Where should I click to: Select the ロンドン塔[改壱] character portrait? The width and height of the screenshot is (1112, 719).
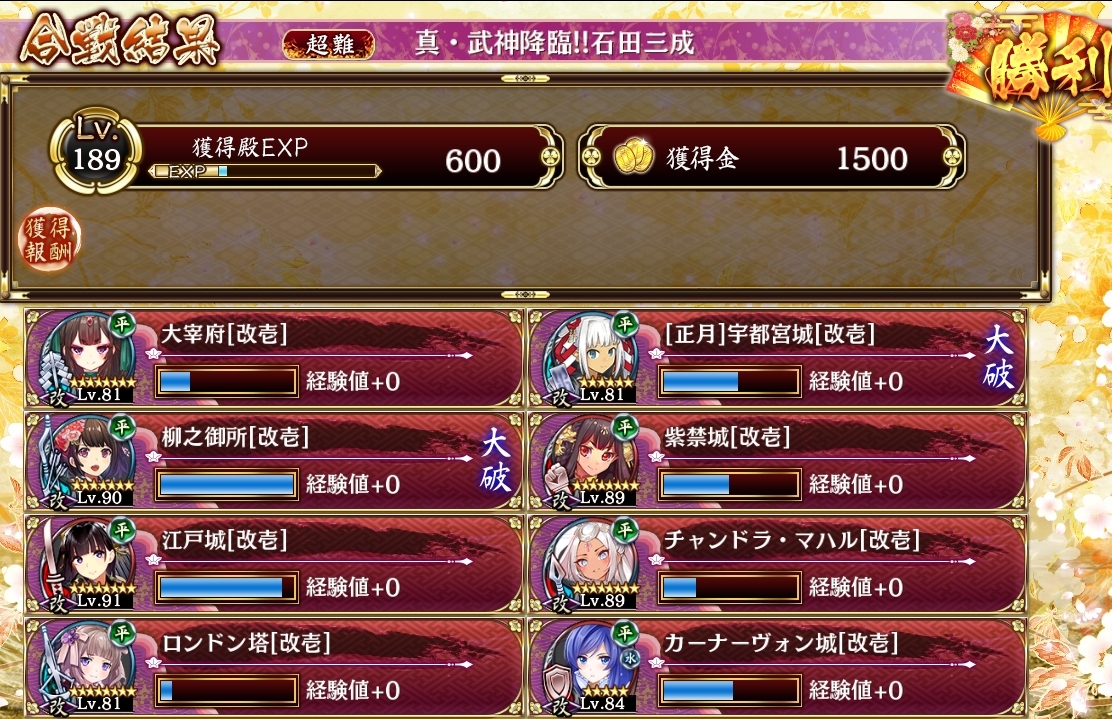coord(86,667)
